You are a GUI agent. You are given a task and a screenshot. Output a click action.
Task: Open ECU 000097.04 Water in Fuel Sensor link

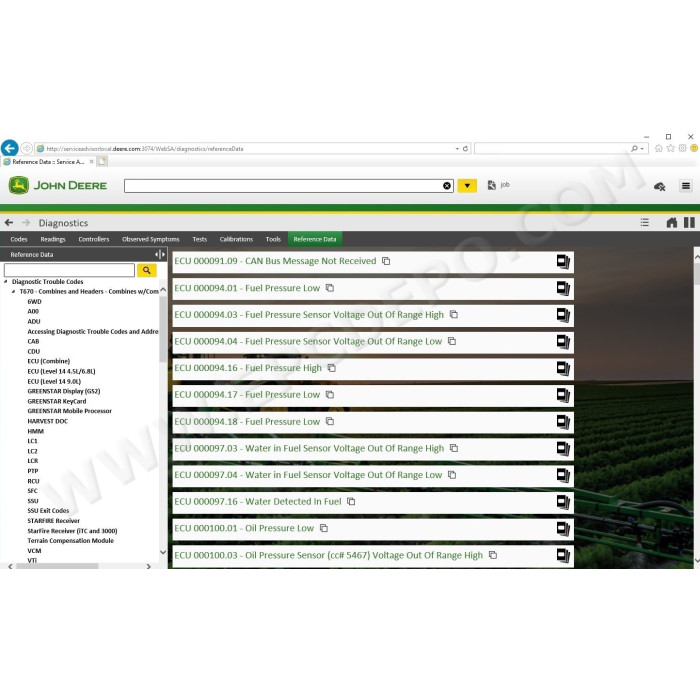coord(308,475)
